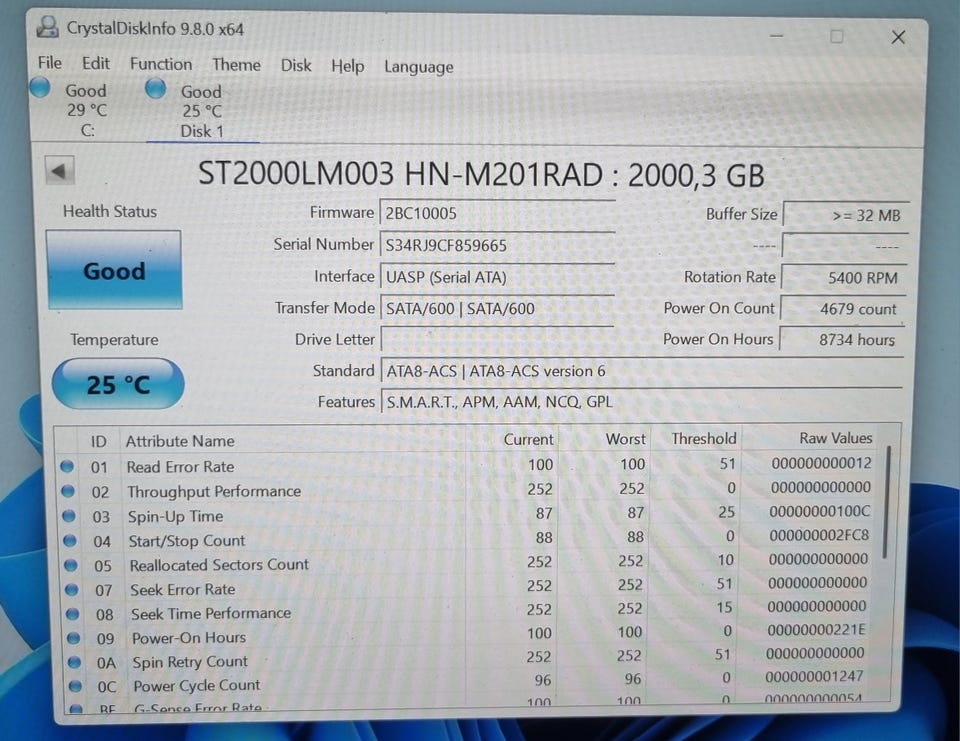Select the Read Error Rate row

(x=468, y=465)
